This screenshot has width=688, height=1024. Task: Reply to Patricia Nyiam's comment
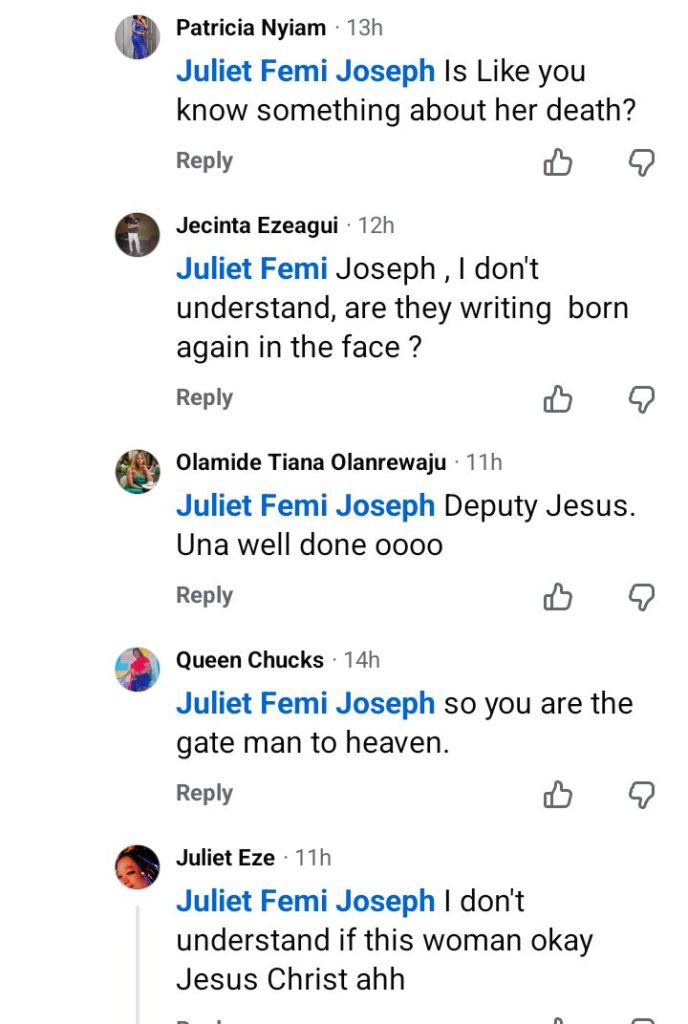pyautogui.click(x=204, y=161)
